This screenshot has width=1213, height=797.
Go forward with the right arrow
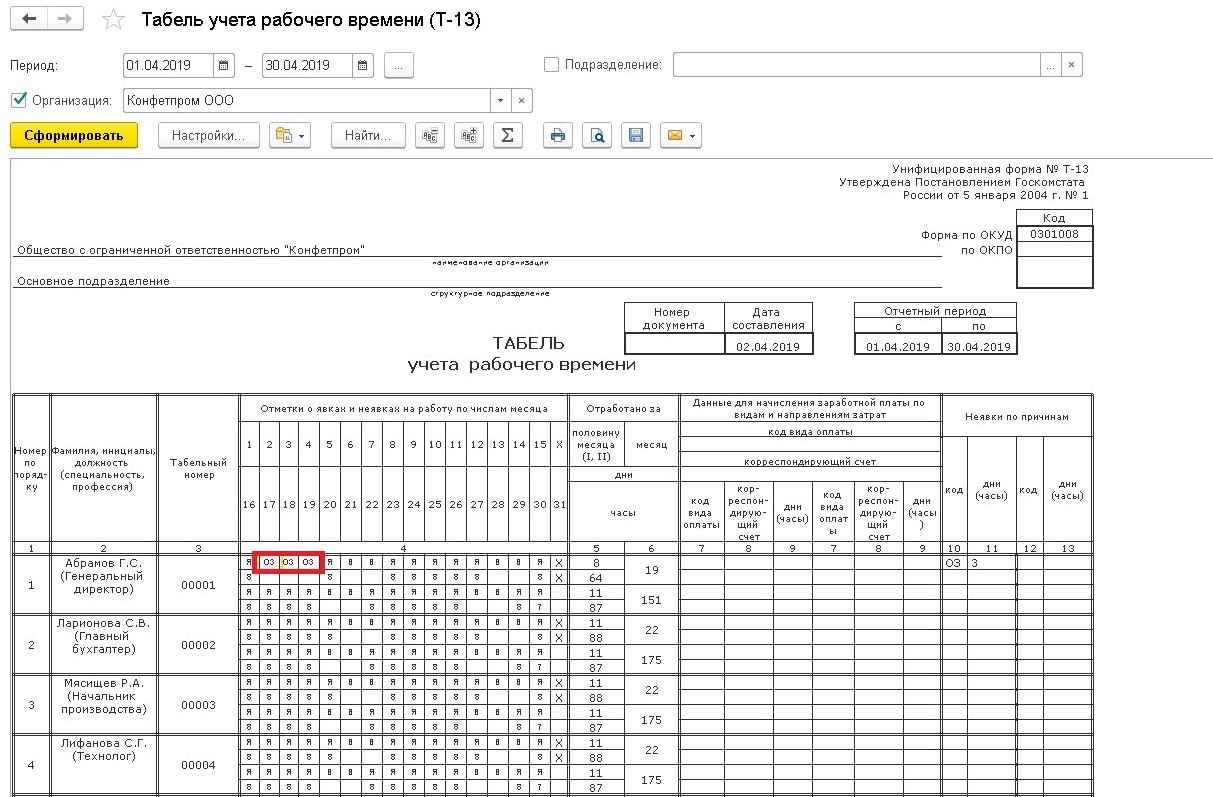coord(65,19)
